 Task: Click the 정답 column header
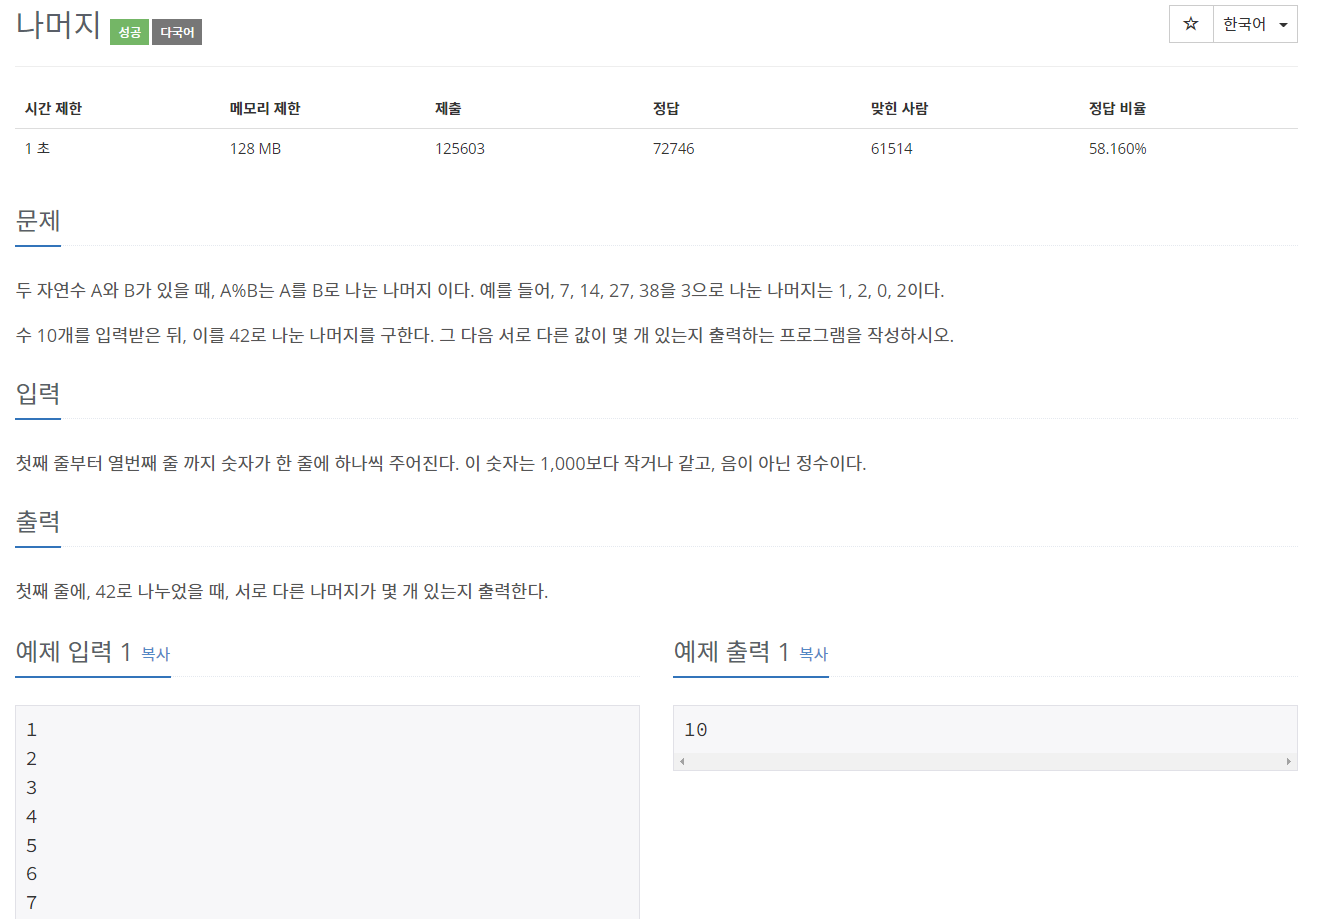666,108
